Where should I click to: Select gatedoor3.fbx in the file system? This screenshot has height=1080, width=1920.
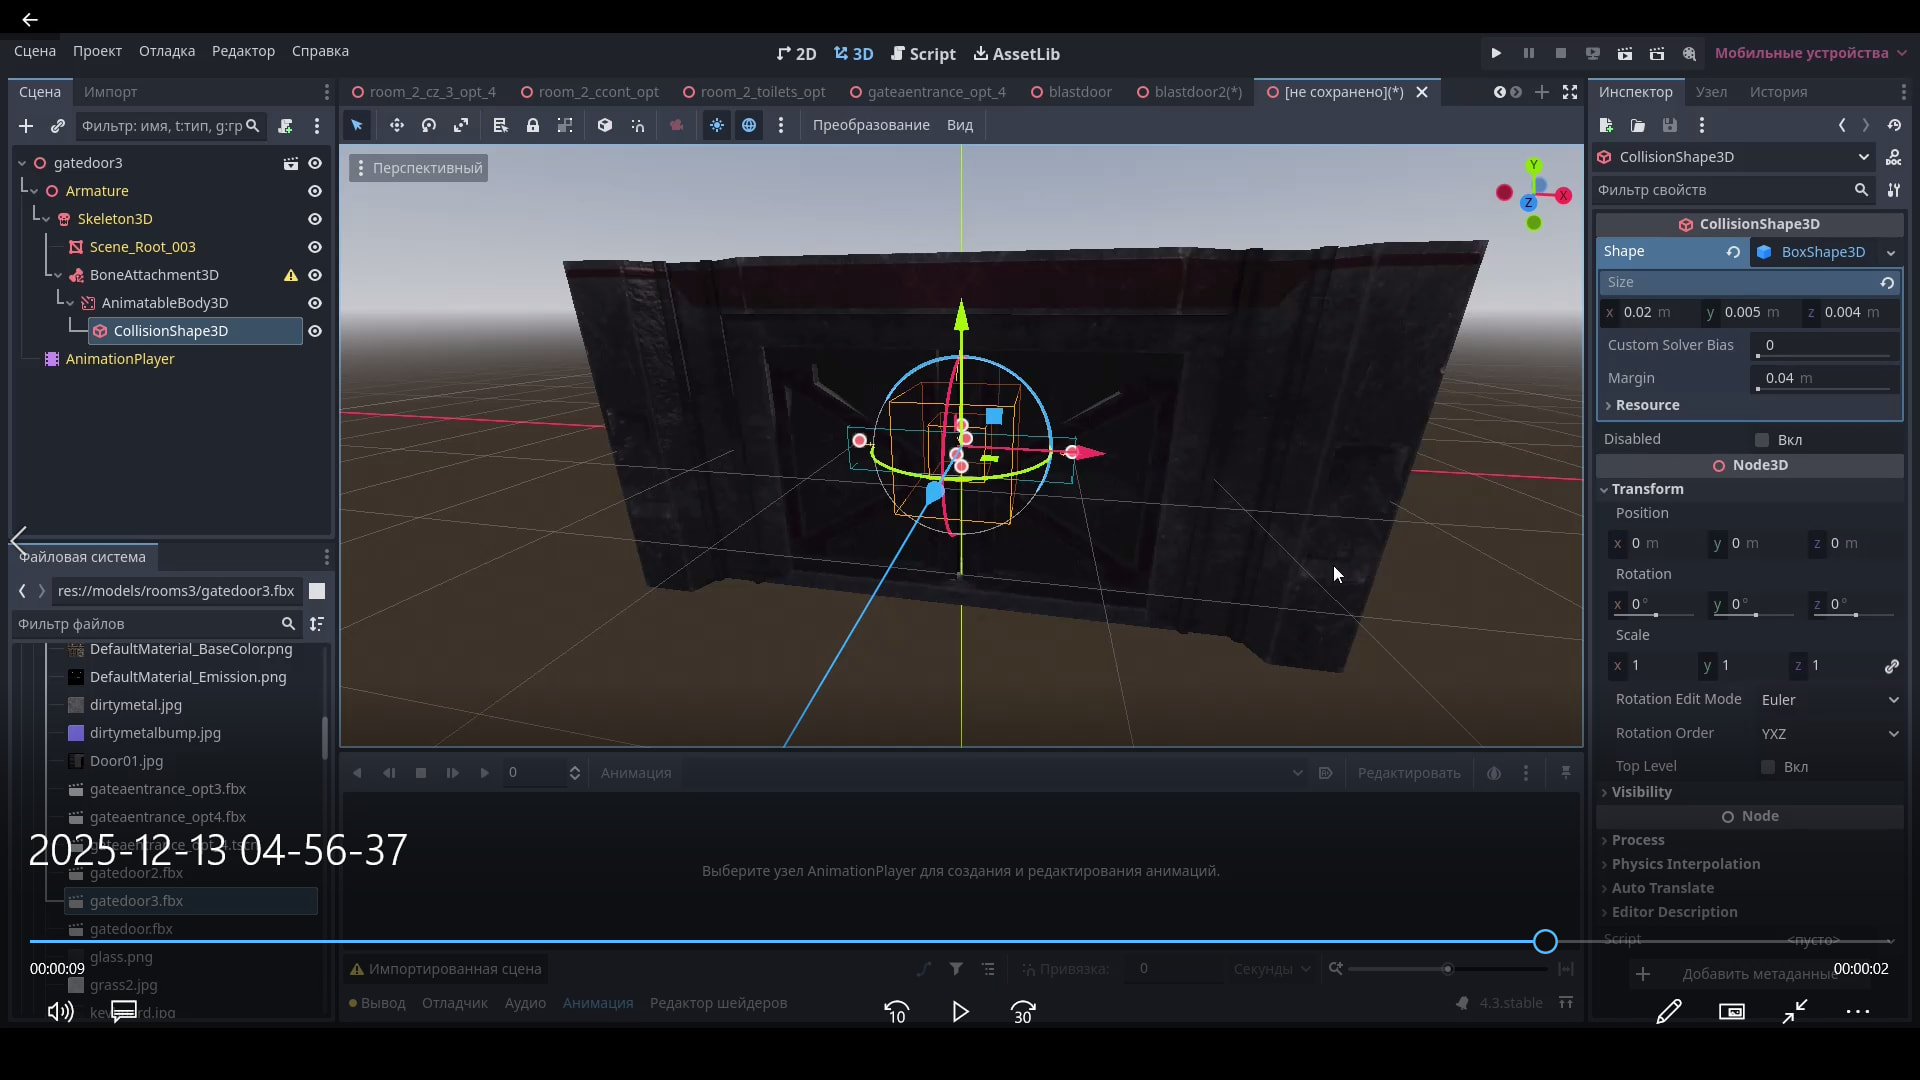click(x=136, y=901)
